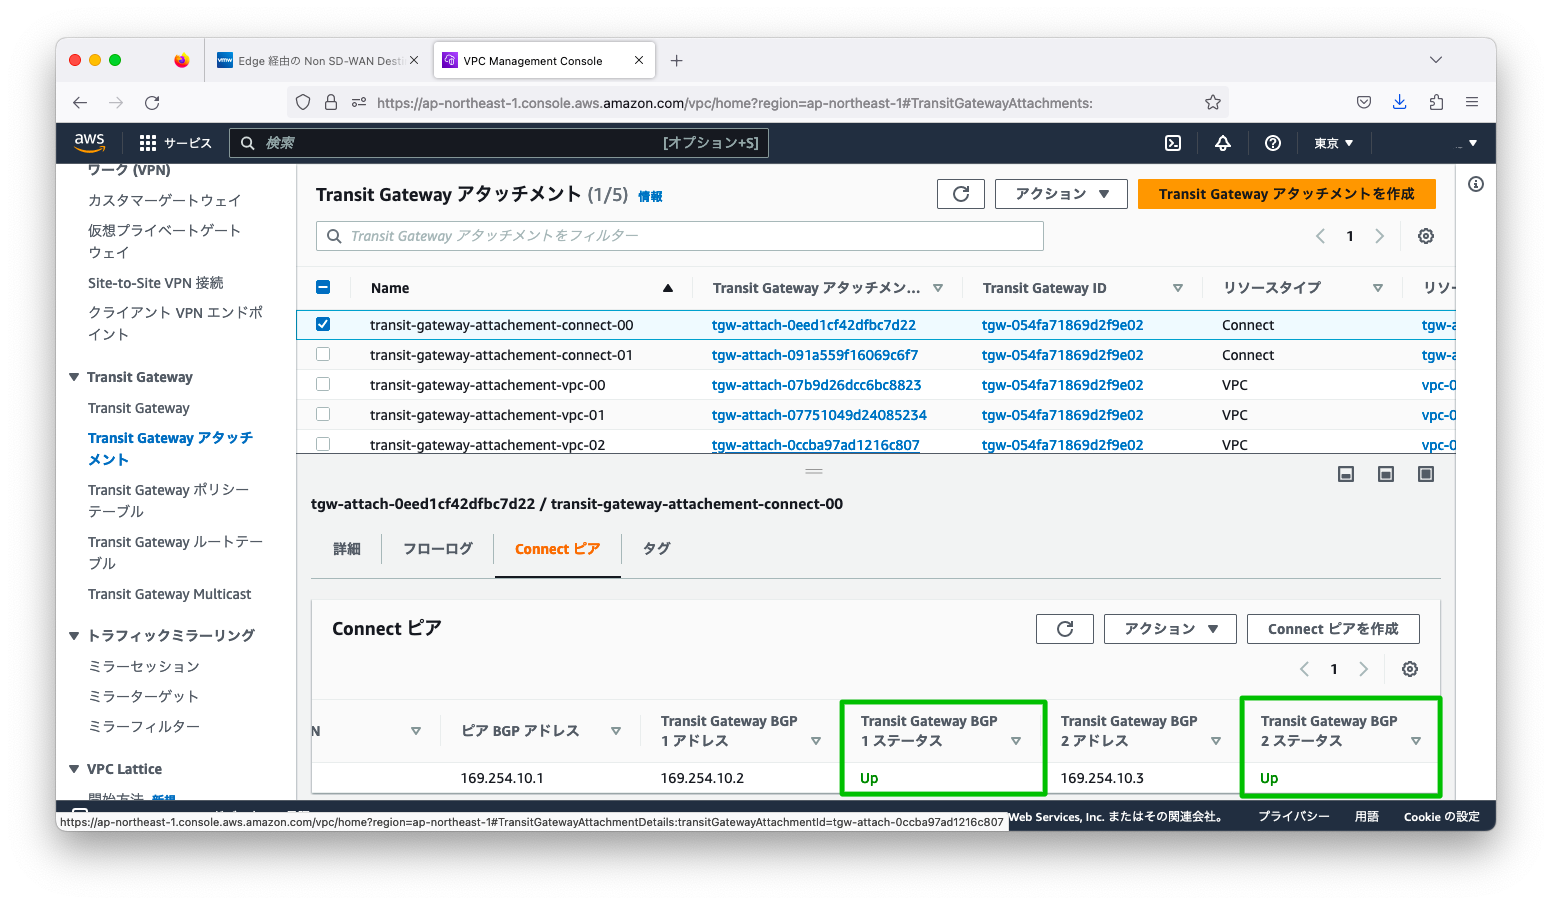Open AWS CloudShell icon in header
This screenshot has width=1552, height=905.
(1173, 143)
